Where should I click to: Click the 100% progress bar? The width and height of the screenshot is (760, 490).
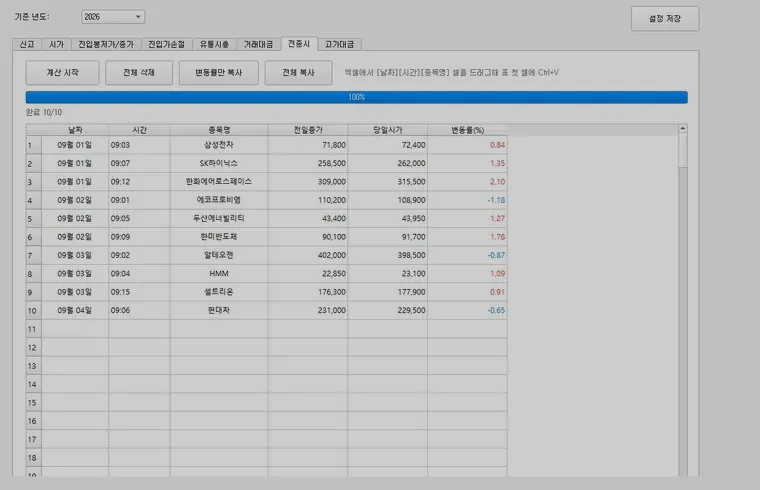pos(357,97)
